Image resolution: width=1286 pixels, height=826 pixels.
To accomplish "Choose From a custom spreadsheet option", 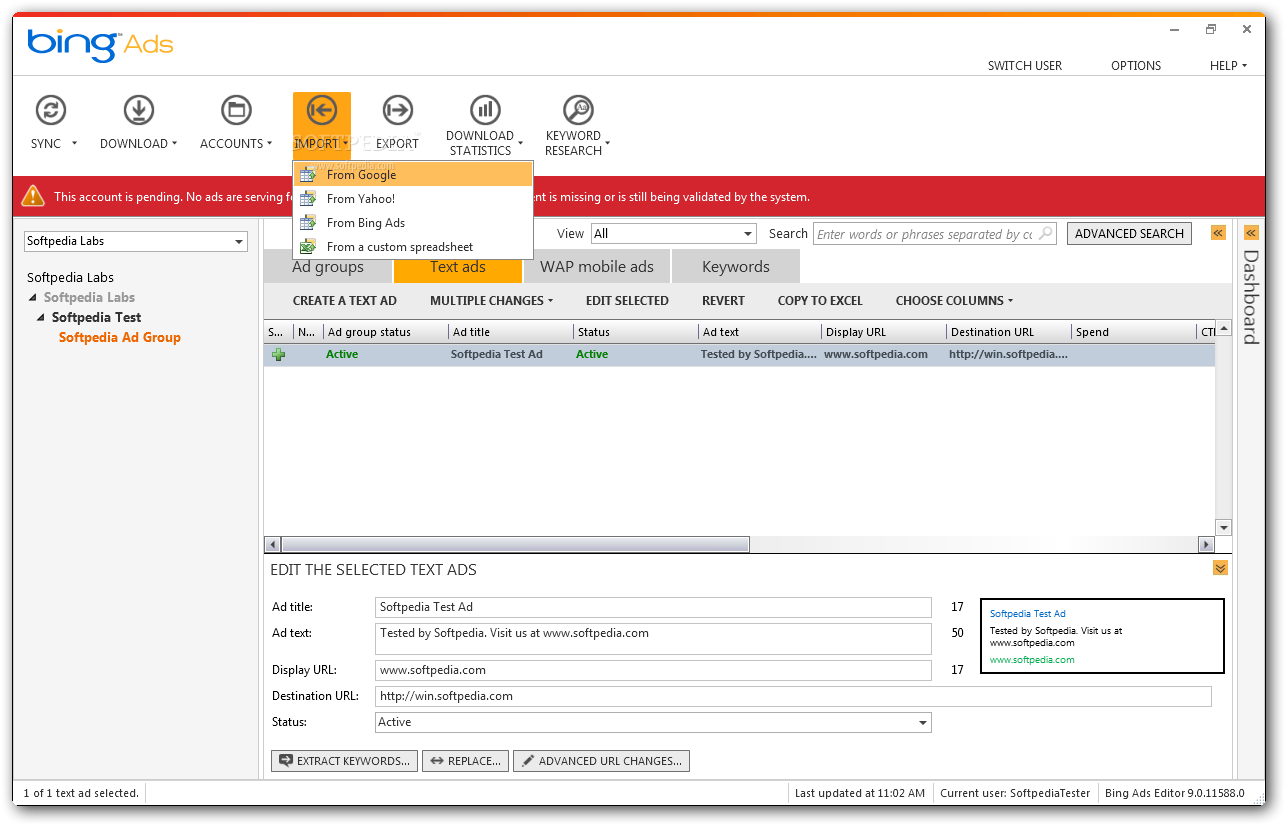I will point(413,246).
